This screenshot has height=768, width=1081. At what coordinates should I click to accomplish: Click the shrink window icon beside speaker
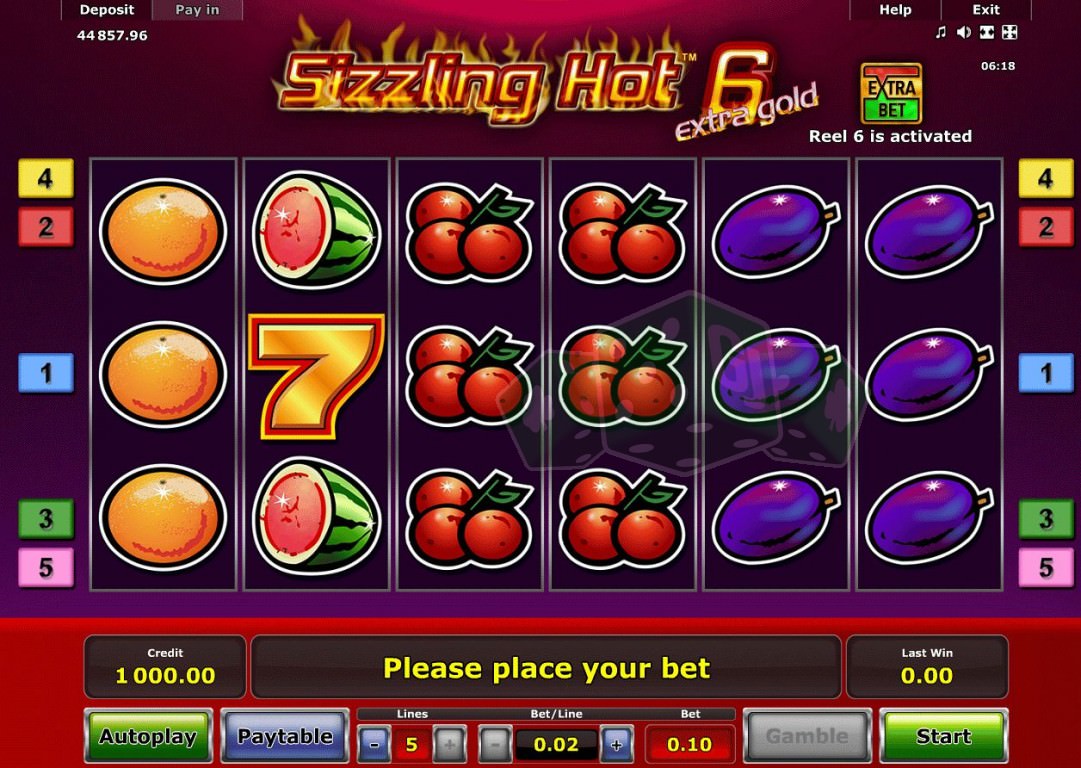pyautogui.click(x=987, y=32)
